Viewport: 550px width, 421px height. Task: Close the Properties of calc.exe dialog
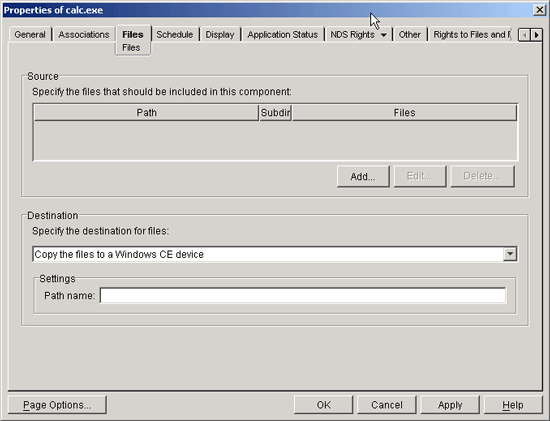539,10
